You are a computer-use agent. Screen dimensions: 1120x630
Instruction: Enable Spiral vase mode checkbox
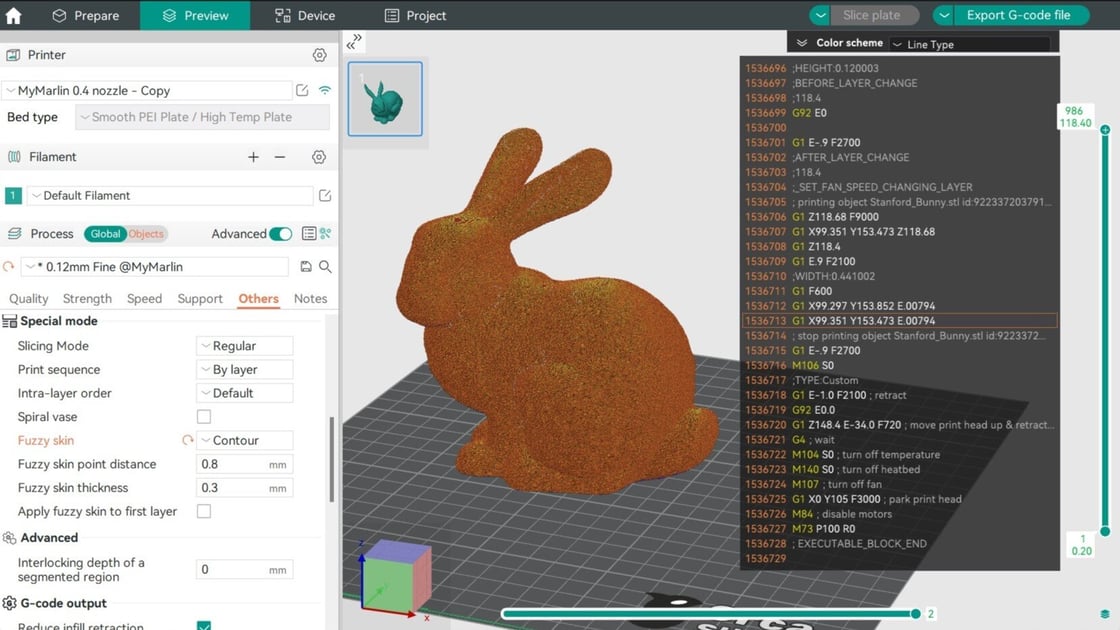tap(204, 416)
